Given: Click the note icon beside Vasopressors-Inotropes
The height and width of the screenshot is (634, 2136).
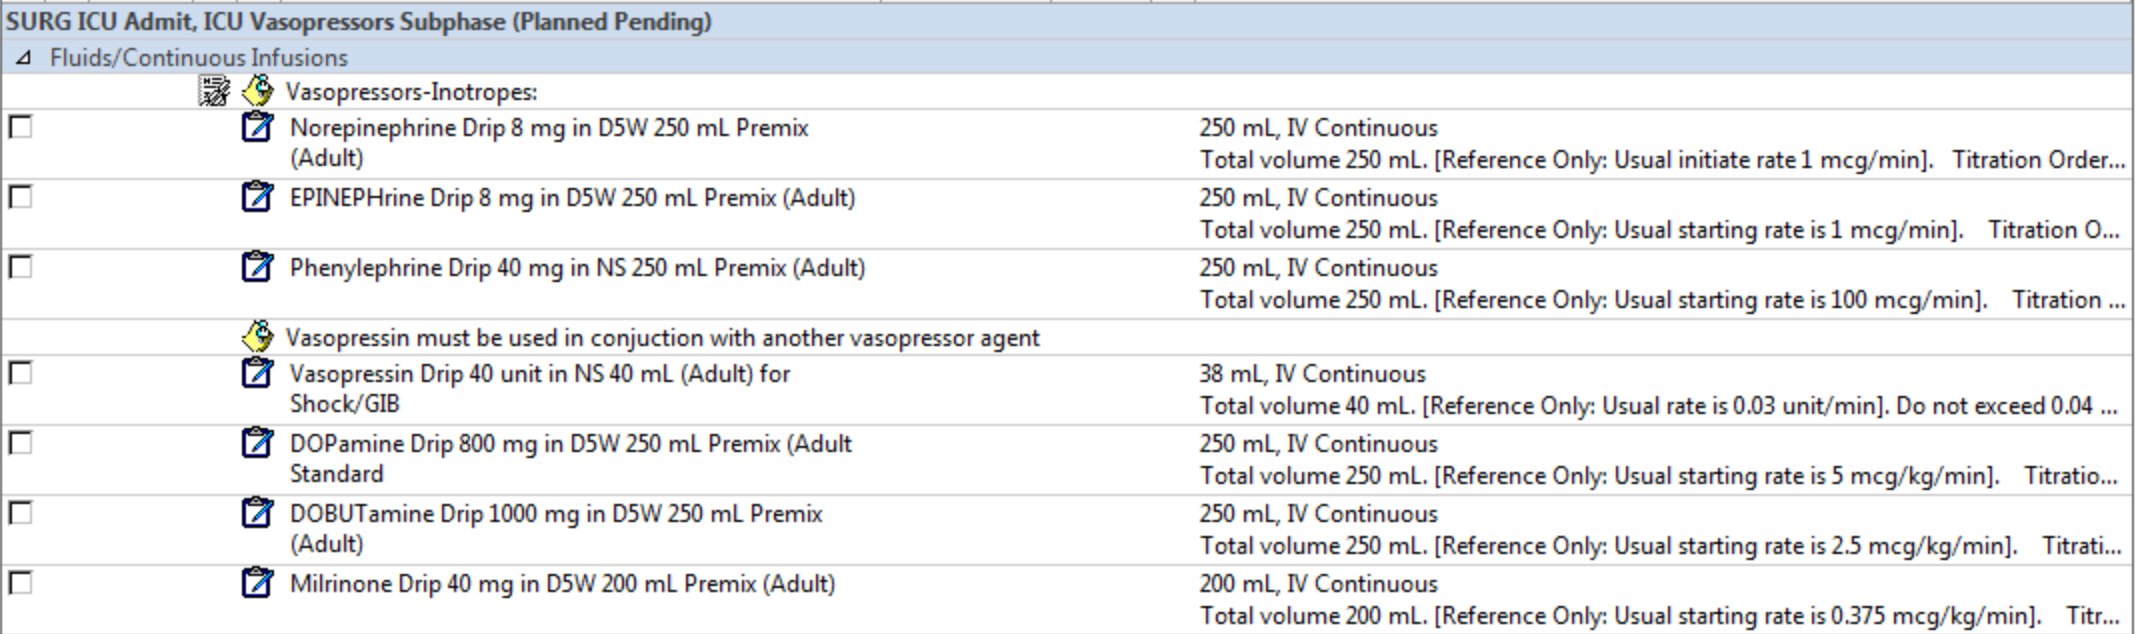Looking at the screenshot, I should point(258,91).
